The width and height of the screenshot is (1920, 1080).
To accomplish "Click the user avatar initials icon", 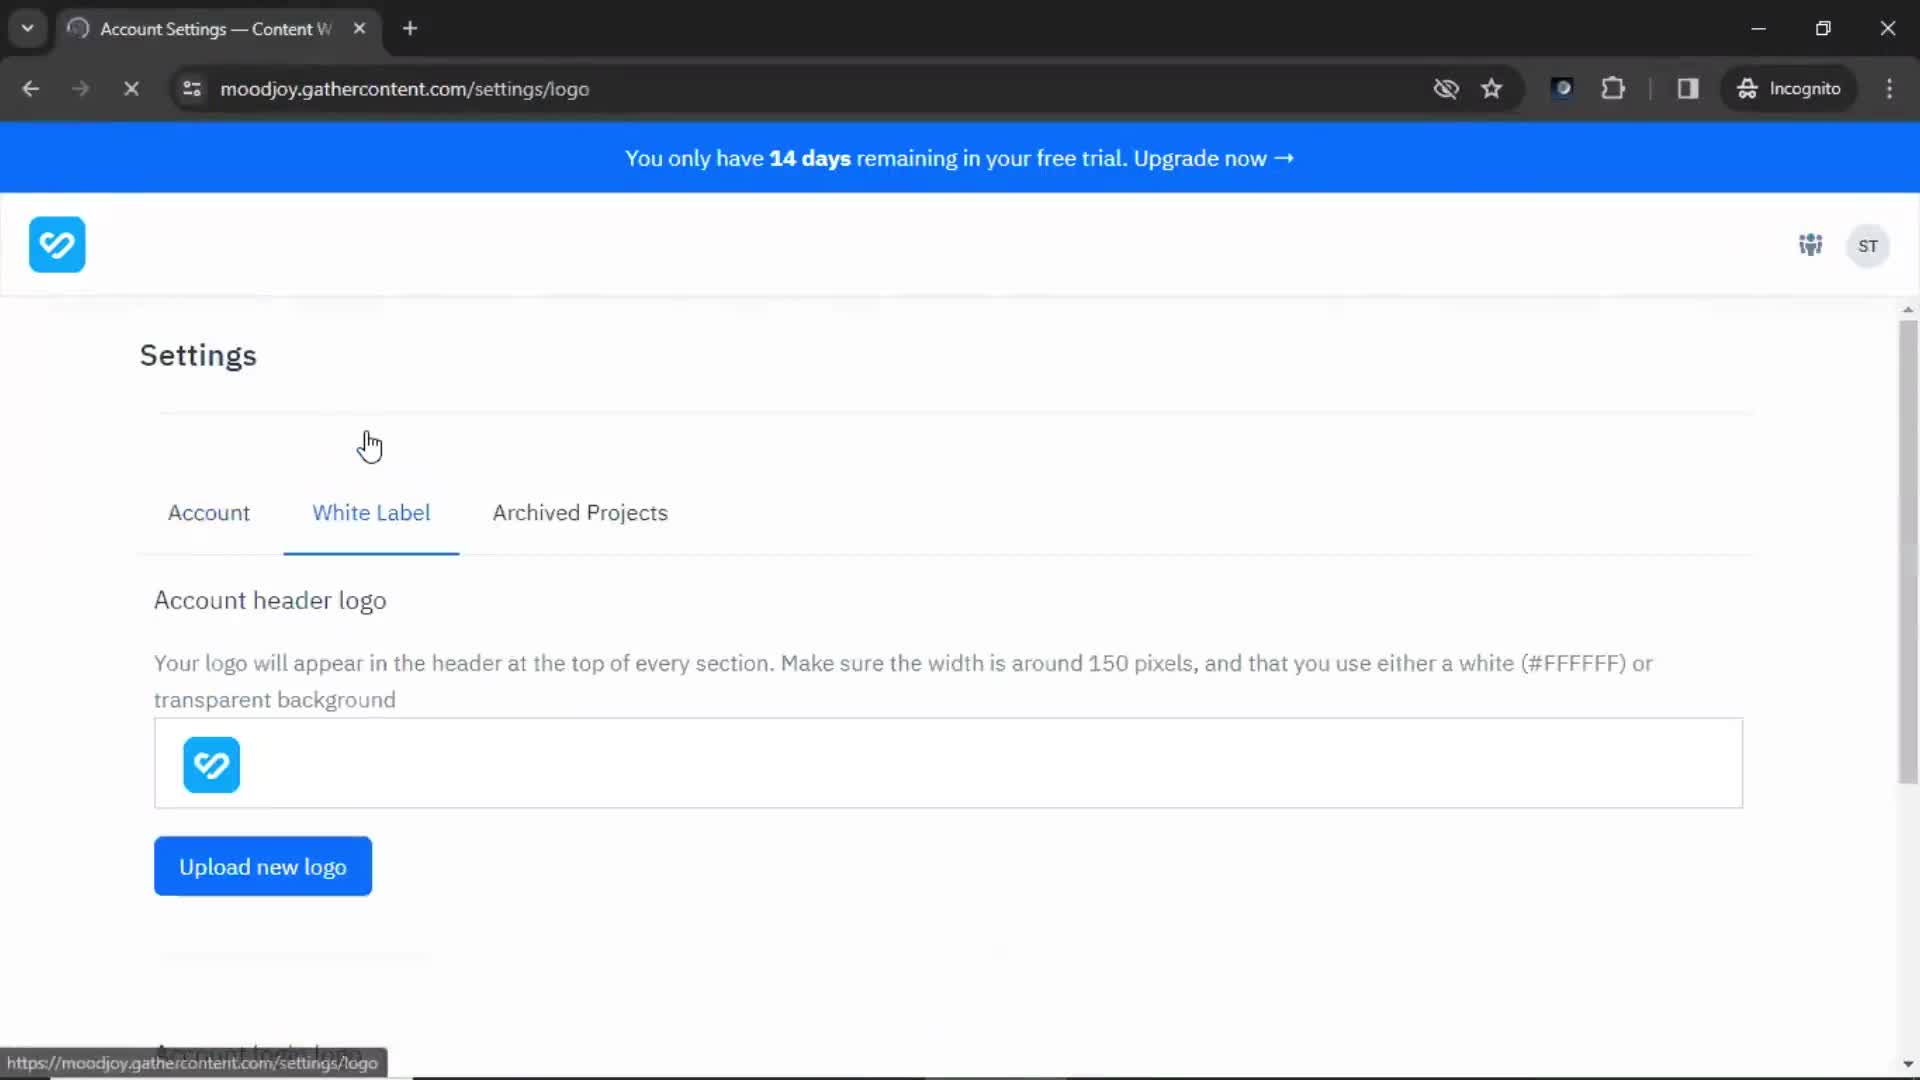I will (1869, 245).
